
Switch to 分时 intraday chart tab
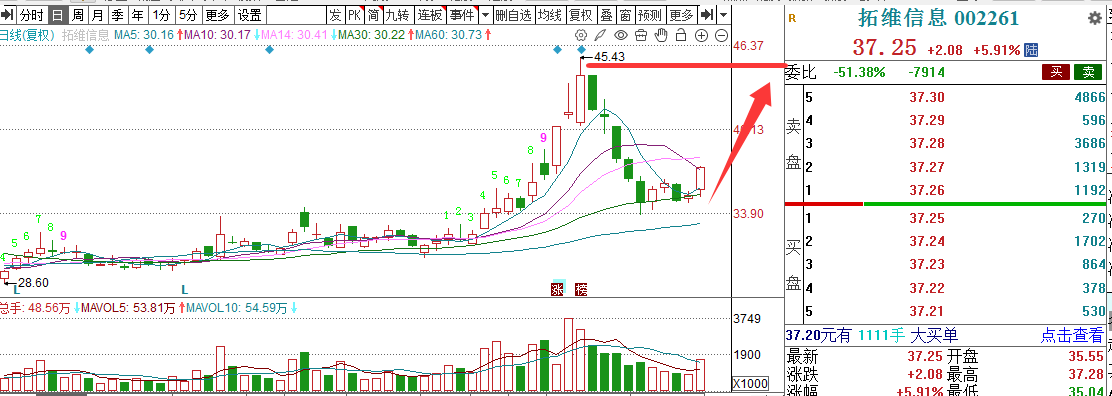(x=31, y=15)
